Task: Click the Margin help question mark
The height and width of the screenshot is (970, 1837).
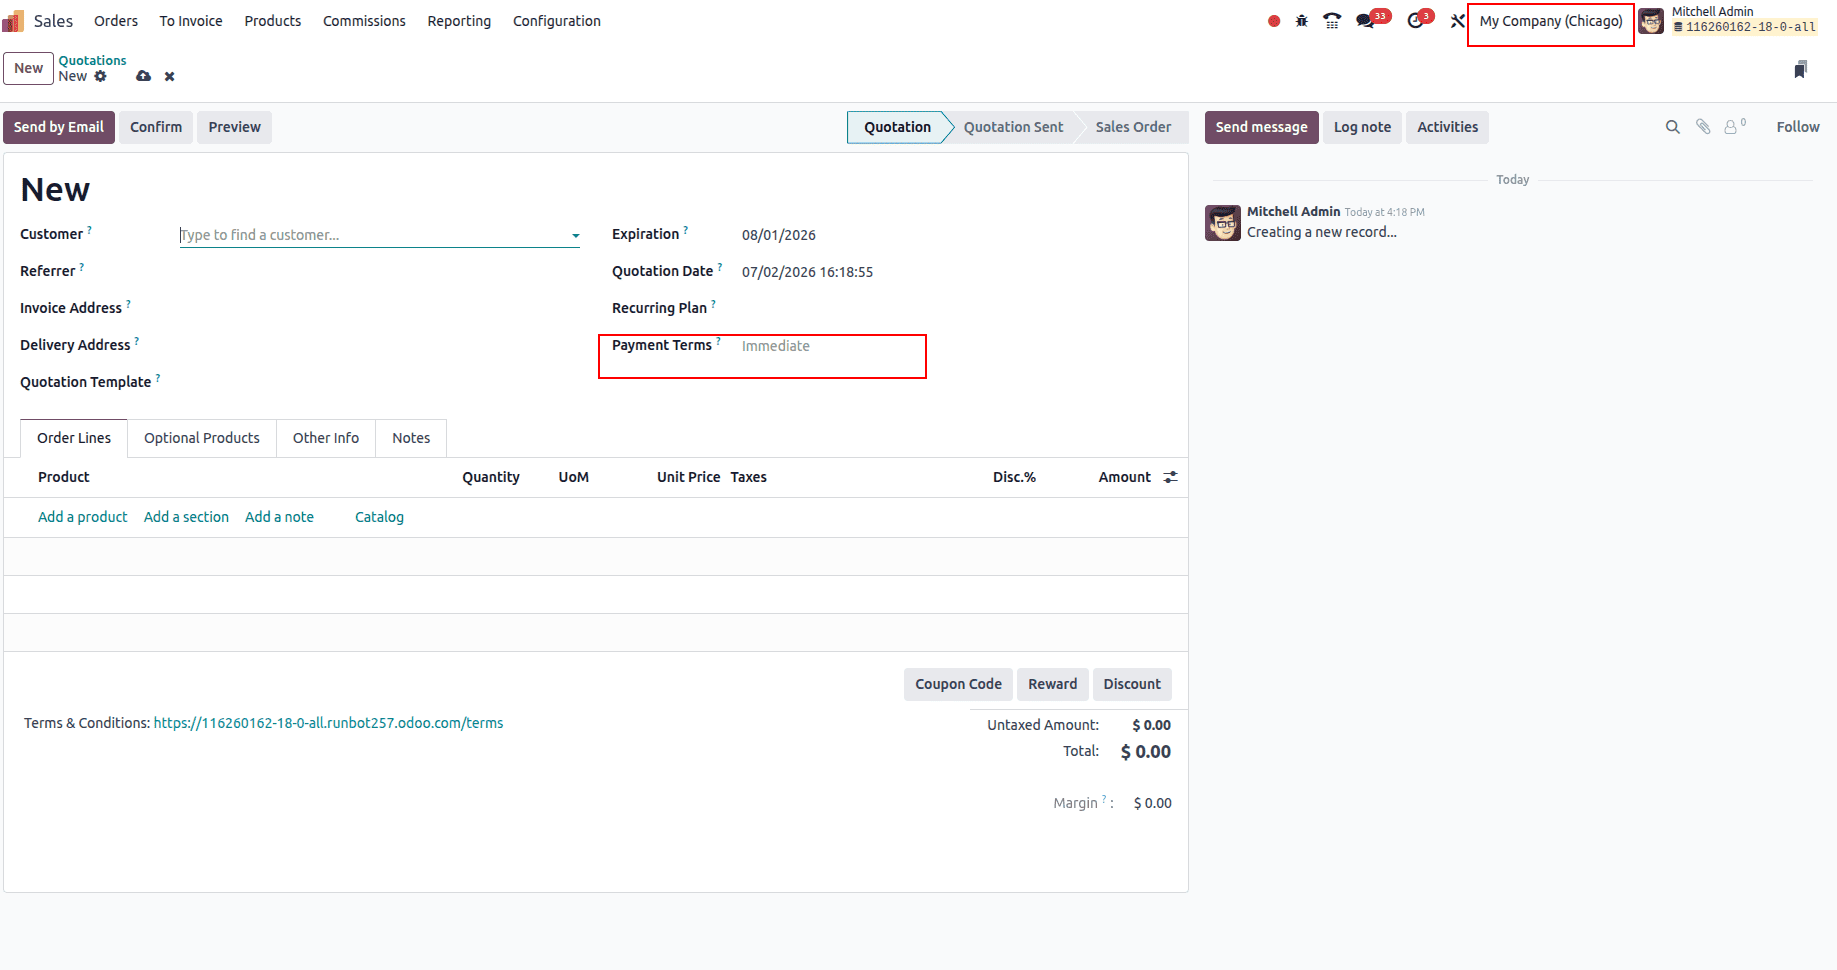Action: [x=1104, y=799]
